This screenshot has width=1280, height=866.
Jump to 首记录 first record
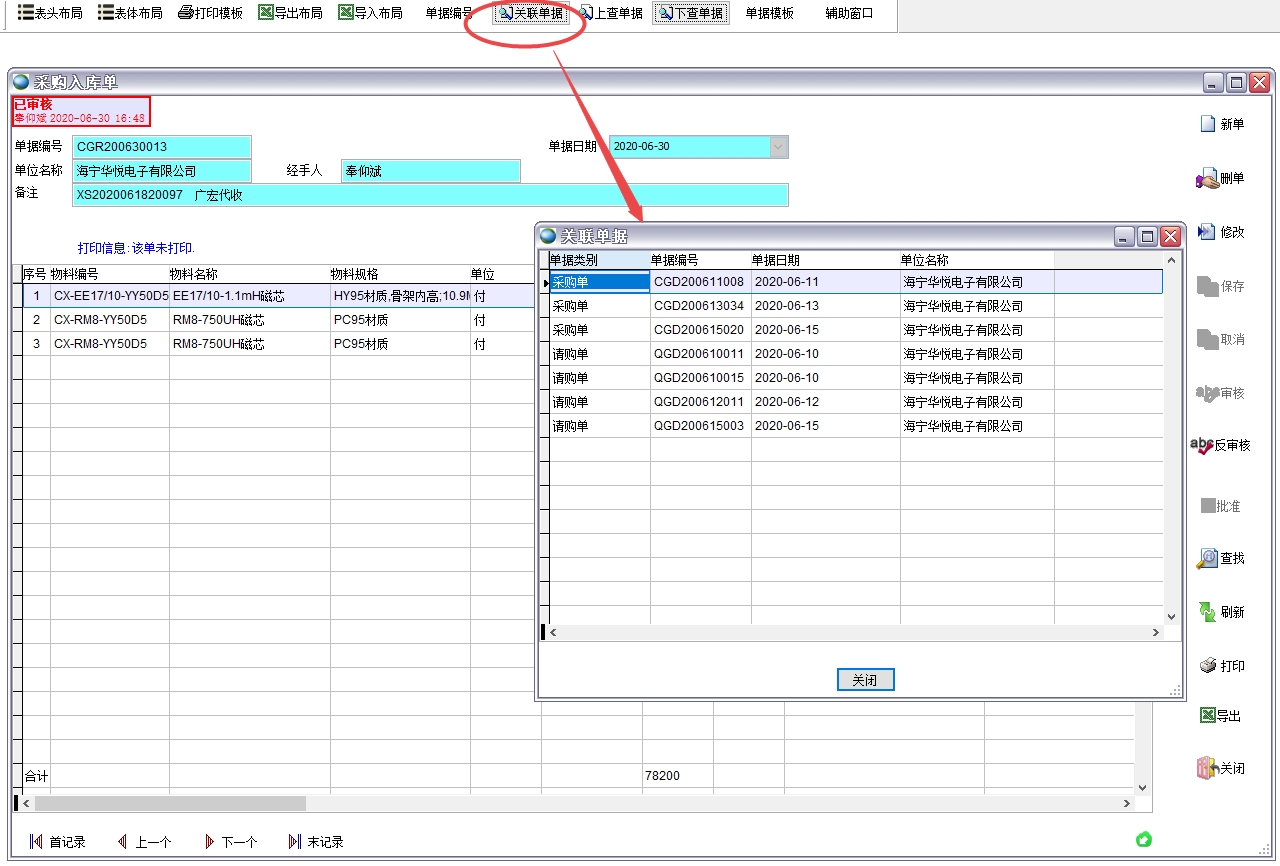click(58, 842)
